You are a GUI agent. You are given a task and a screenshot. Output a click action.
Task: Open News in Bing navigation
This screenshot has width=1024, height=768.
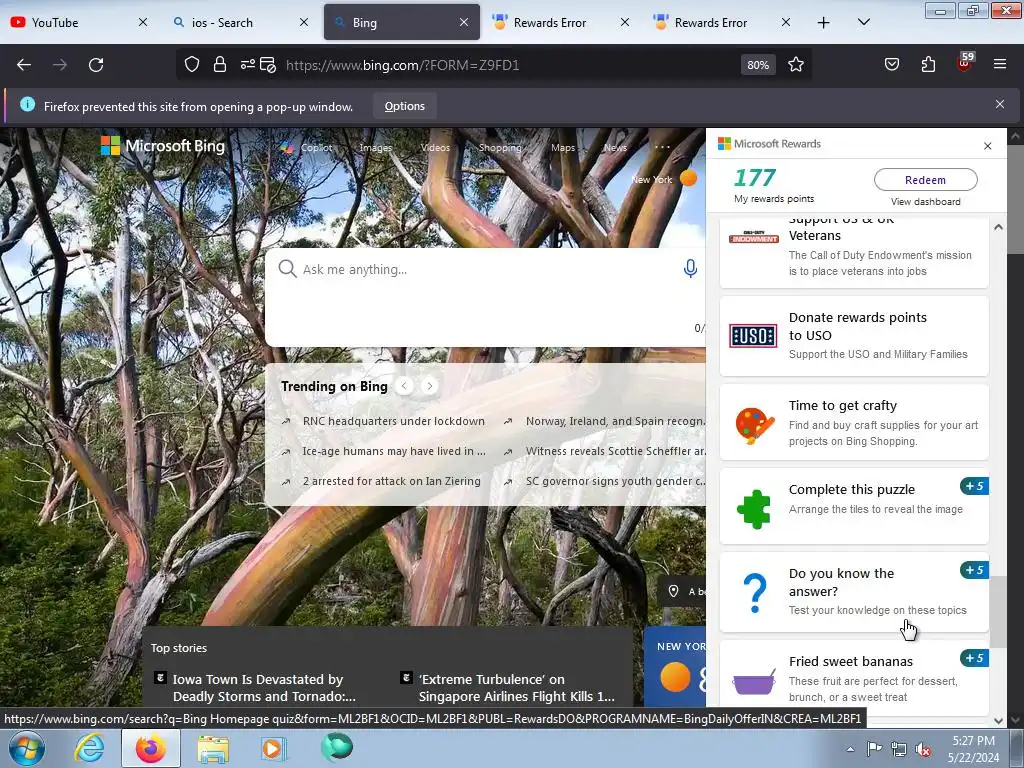point(615,148)
